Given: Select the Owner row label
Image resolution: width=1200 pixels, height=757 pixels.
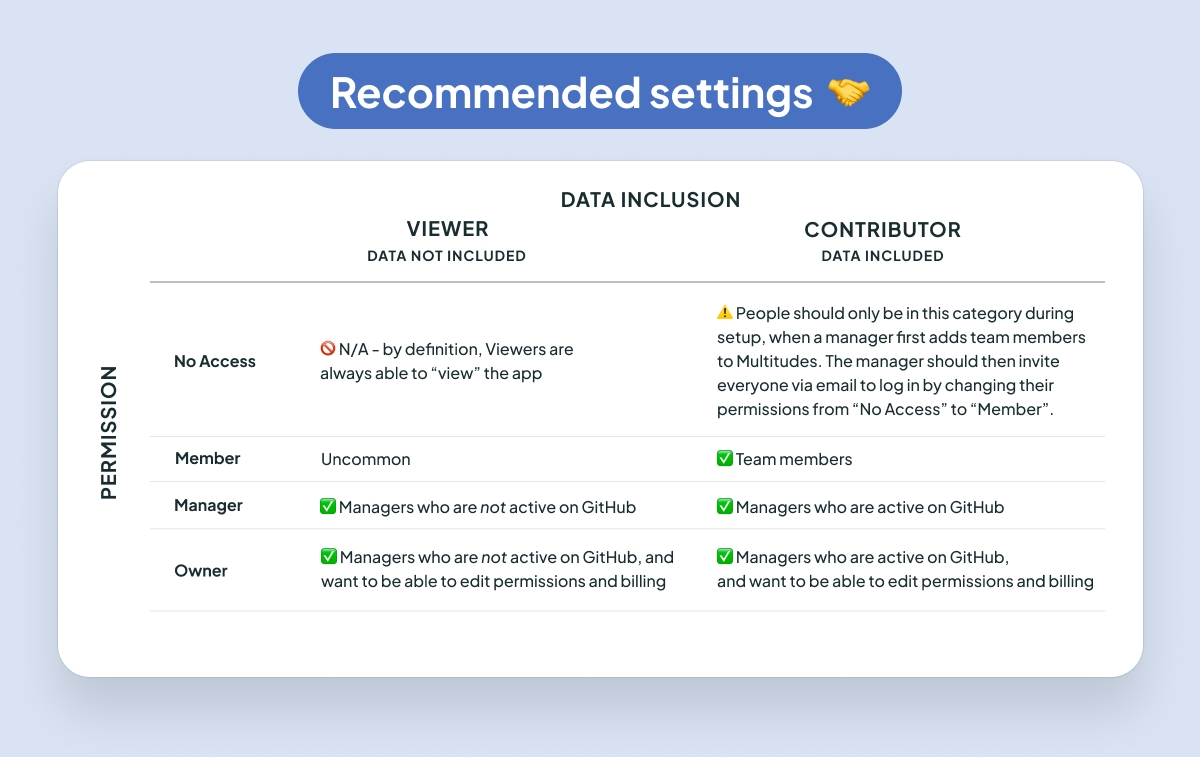Looking at the screenshot, I should pos(201,570).
